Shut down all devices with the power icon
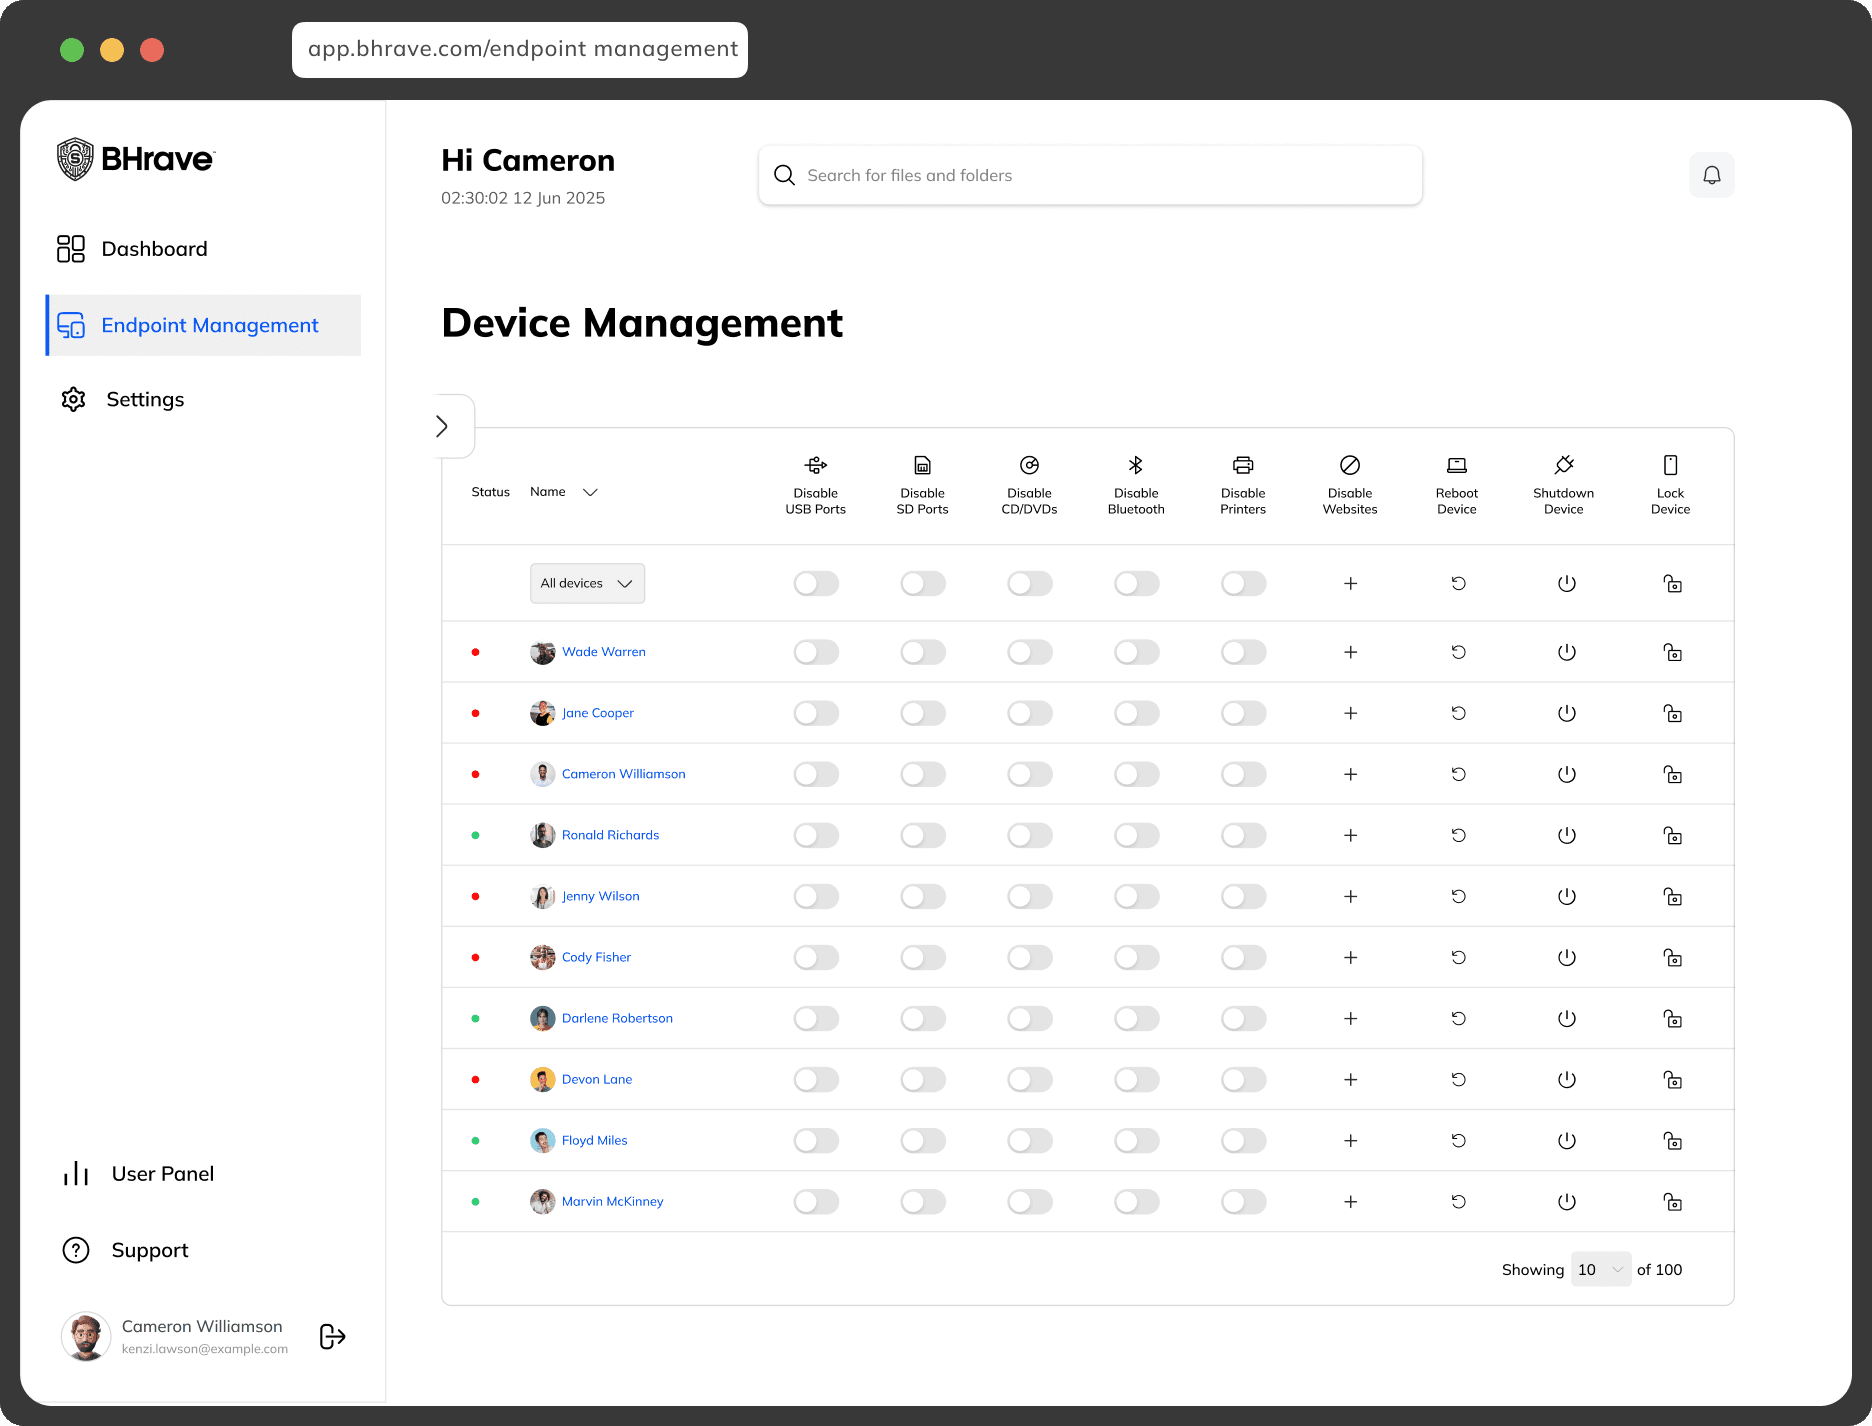This screenshot has height=1426, width=1872. pos(1566,583)
